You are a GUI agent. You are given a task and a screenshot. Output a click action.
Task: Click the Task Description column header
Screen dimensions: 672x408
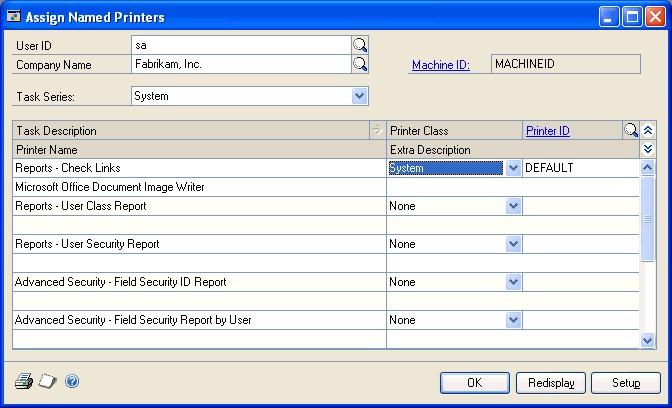[x=191, y=130]
